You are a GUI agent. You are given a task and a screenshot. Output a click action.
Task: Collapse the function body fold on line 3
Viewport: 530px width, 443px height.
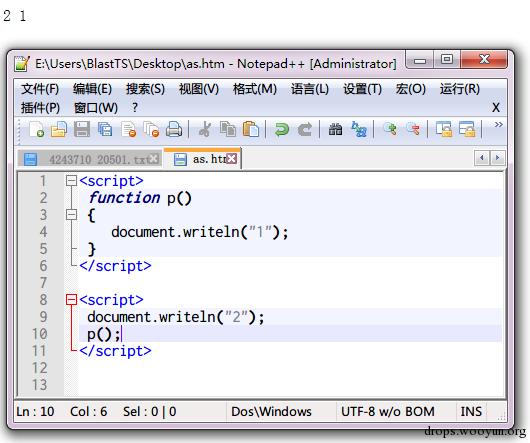tap(71, 215)
